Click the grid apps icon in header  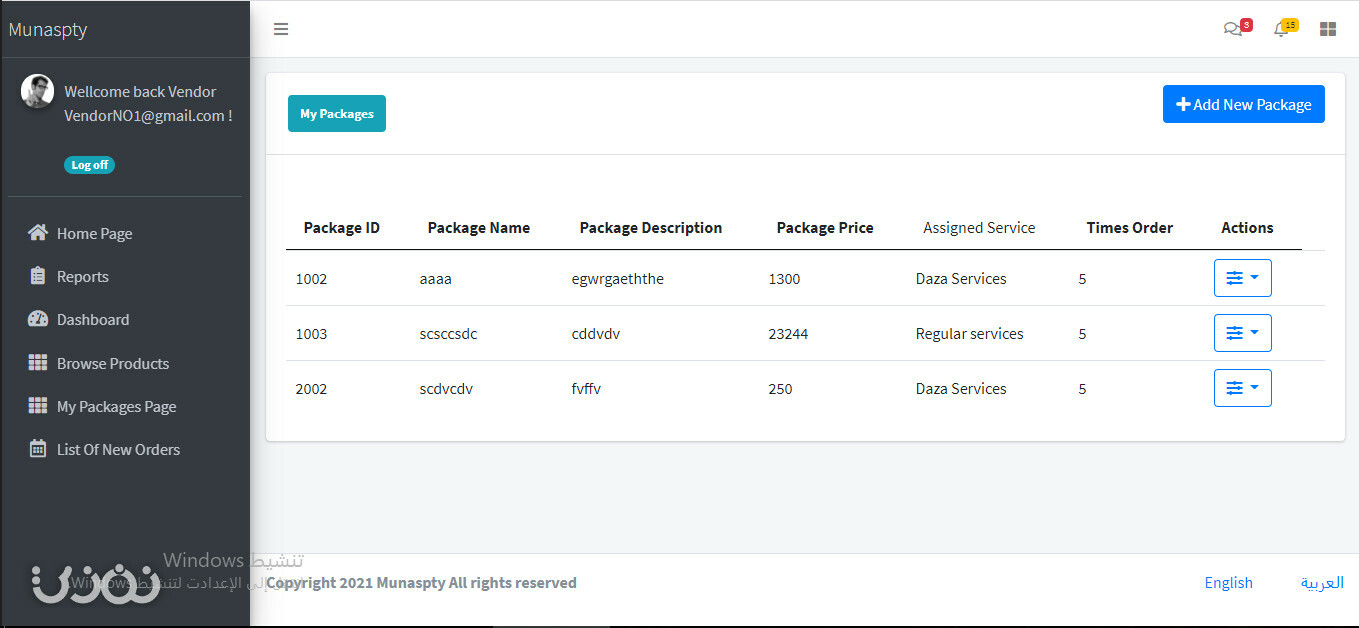coord(1328,29)
